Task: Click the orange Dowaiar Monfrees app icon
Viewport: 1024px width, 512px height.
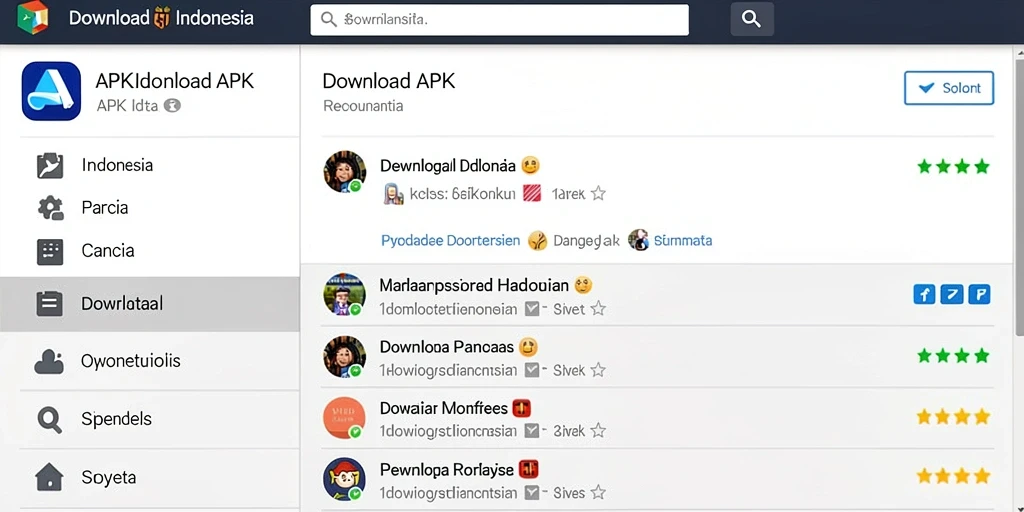Action: pyautogui.click(x=345, y=417)
